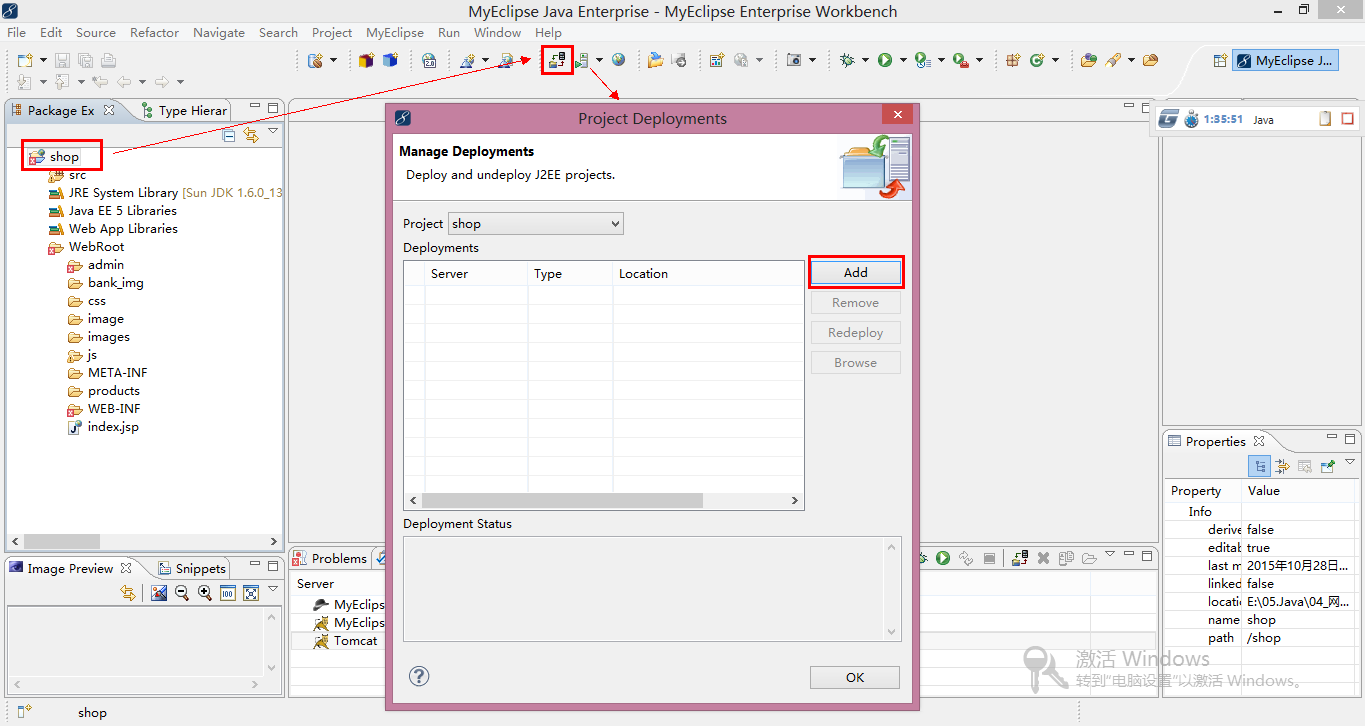The image size is (1365, 726).
Task: Click the Type column header in Deployments table
Action: (x=570, y=273)
